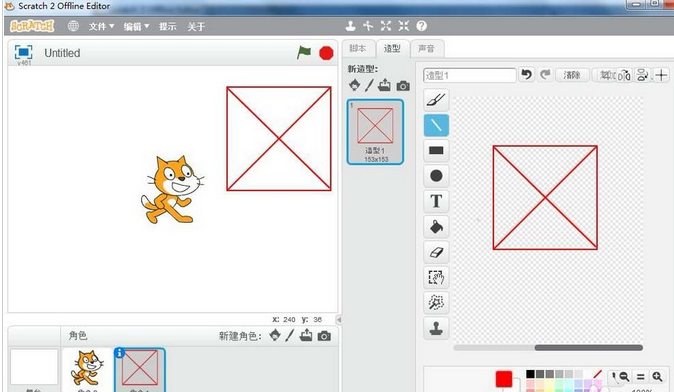Click Redo in costume editor
674x392 pixels.
pyautogui.click(x=545, y=75)
